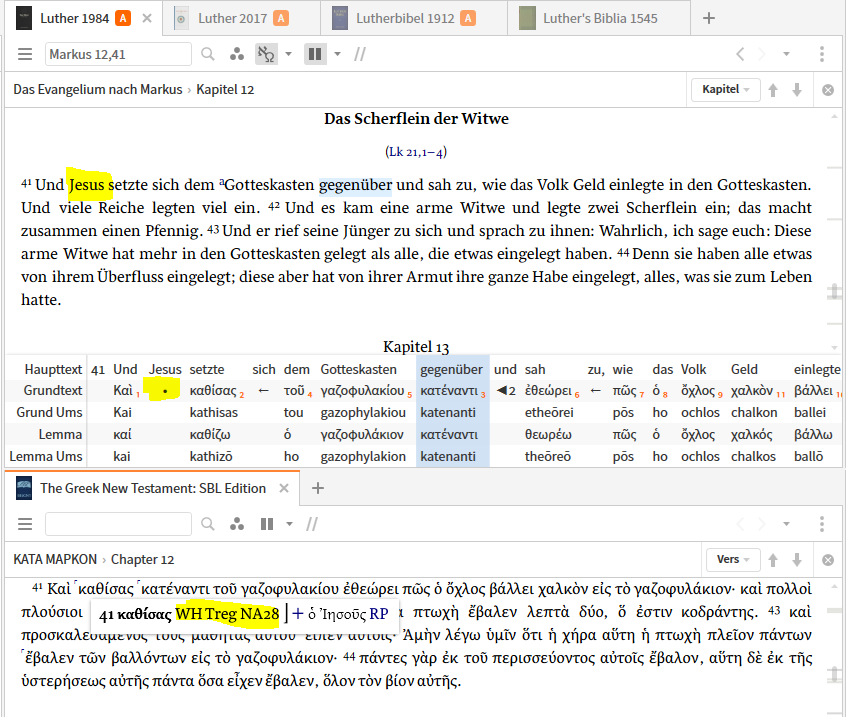Click the Haupttext interlinear row label
This screenshot has height=717, width=846.
point(53,370)
